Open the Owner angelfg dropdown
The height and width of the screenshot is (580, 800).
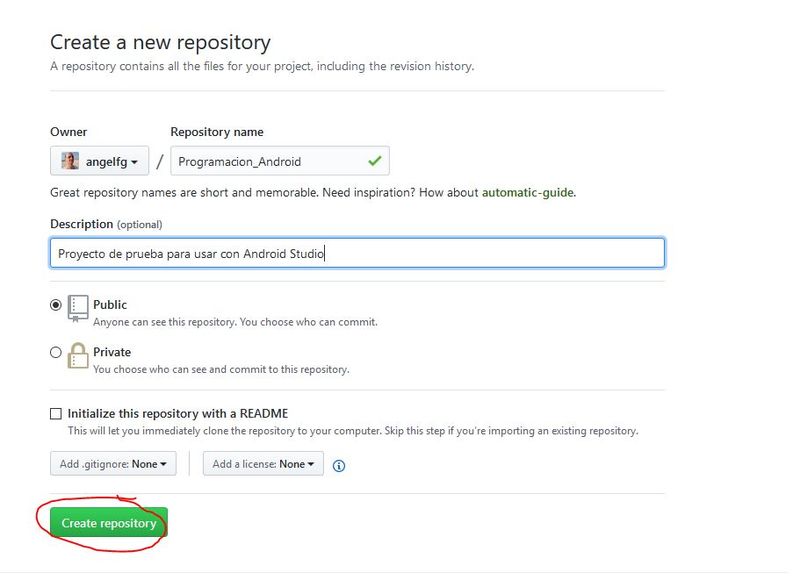click(x=99, y=161)
